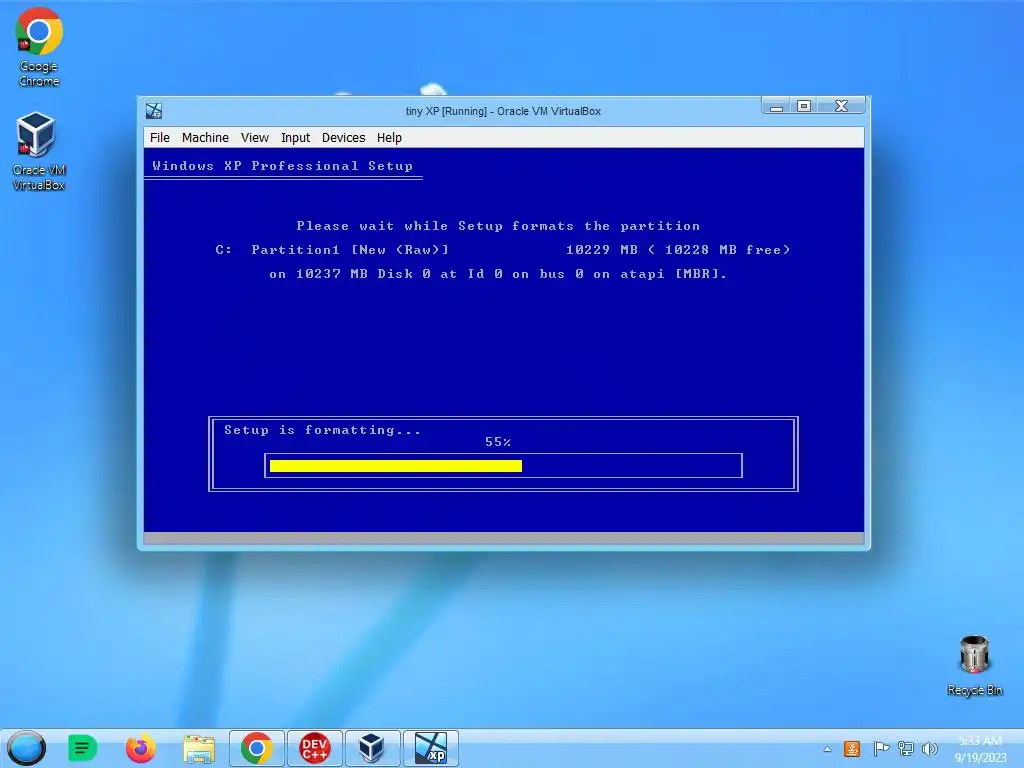Open the Recycle Bin desktop icon

[x=974, y=665]
